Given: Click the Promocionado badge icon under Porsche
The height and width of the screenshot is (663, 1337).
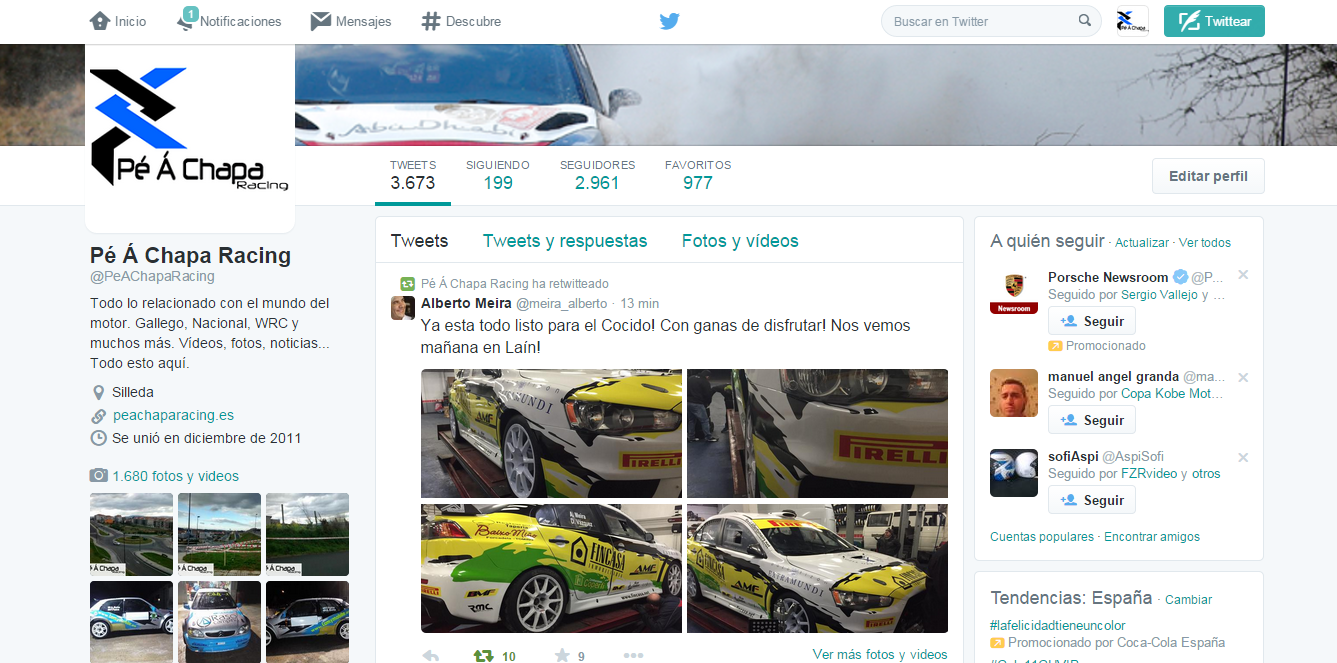Looking at the screenshot, I should click(1054, 346).
